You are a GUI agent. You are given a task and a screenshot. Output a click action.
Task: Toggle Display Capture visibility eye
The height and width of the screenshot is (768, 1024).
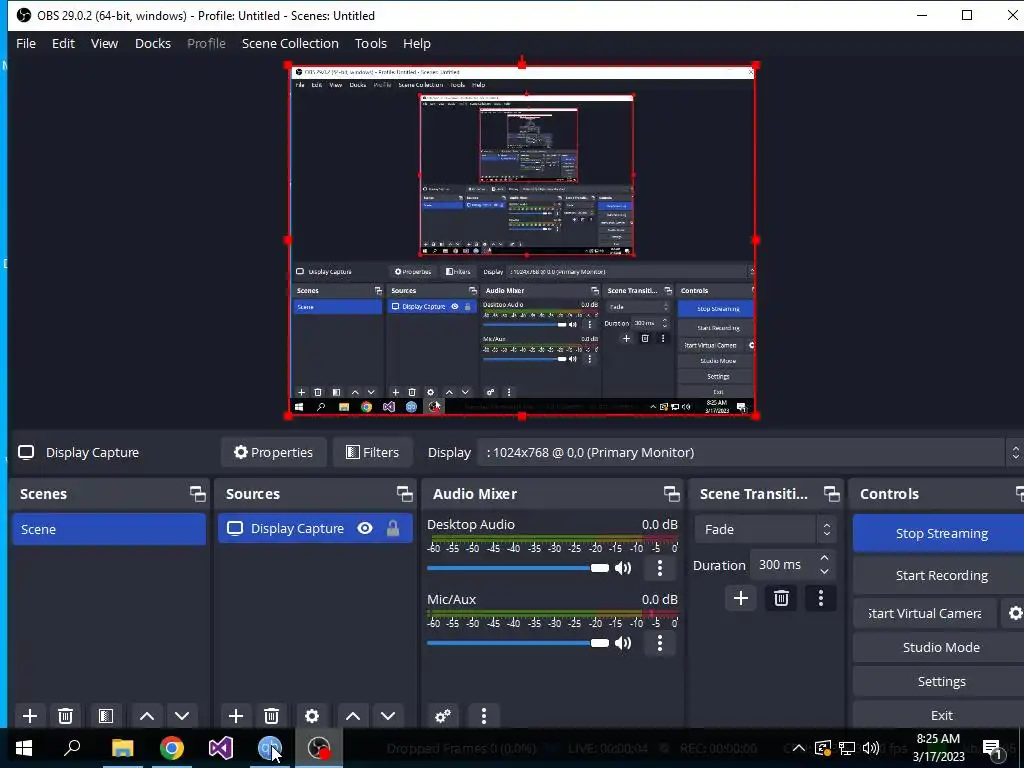coord(365,528)
